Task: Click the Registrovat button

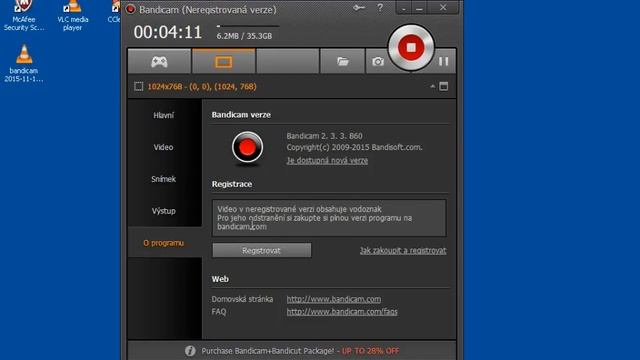Action: 262,250
